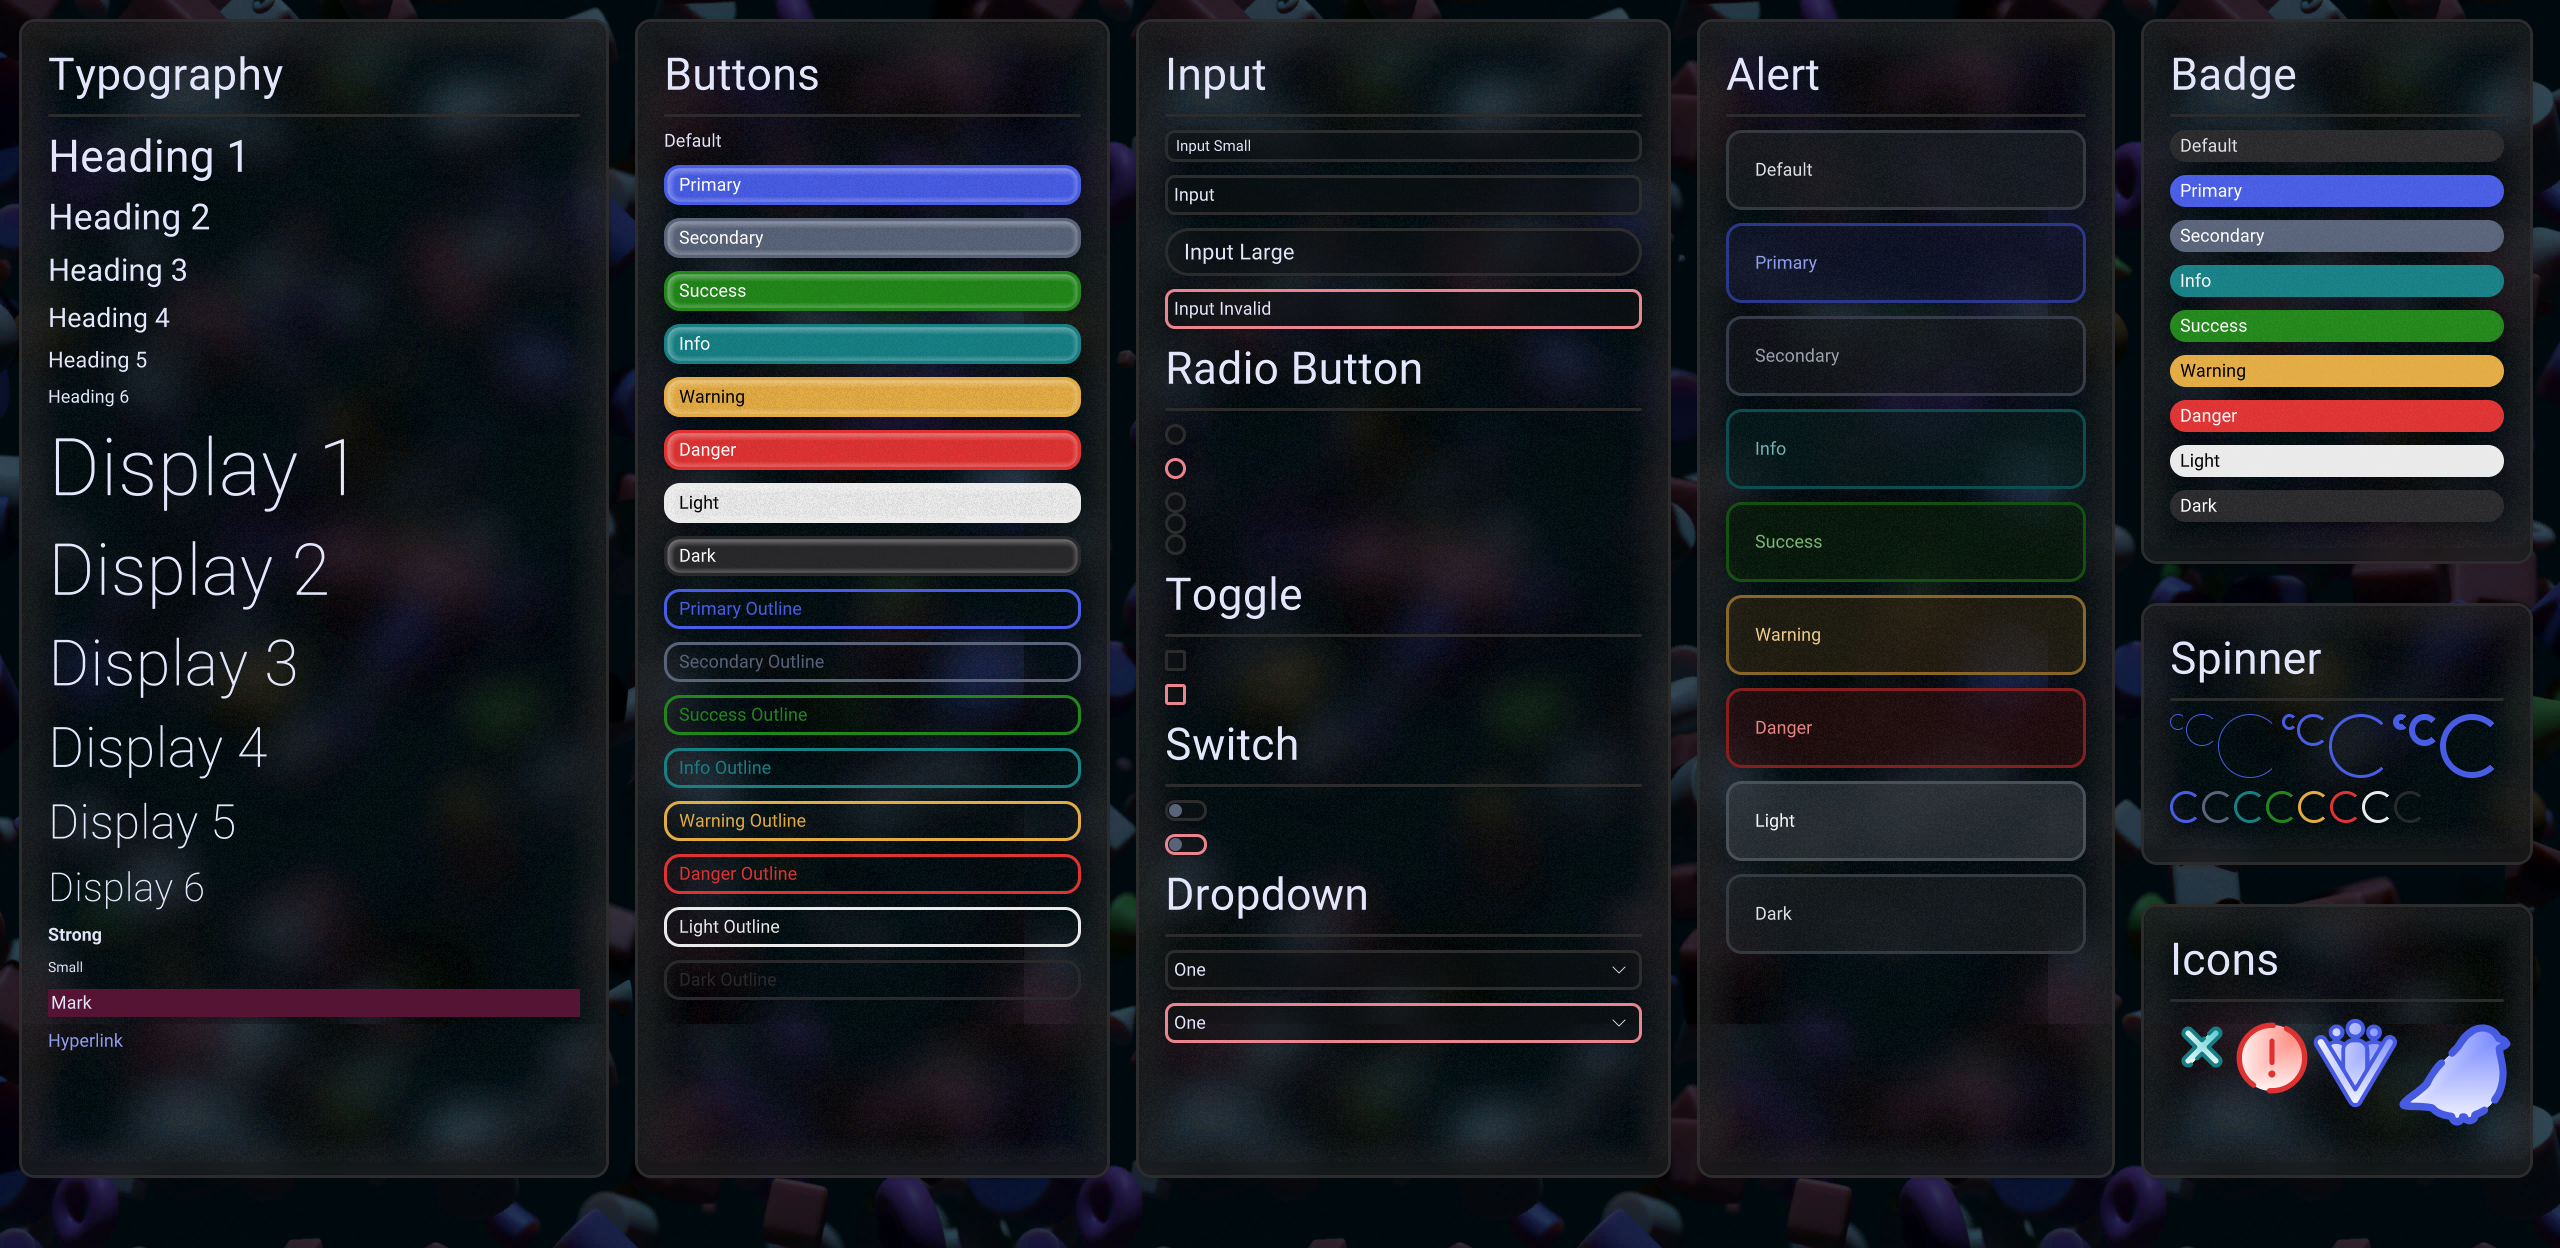2560x1248 pixels.
Task: Open the pink-bordered One dropdown
Action: click(x=1403, y=1023)
